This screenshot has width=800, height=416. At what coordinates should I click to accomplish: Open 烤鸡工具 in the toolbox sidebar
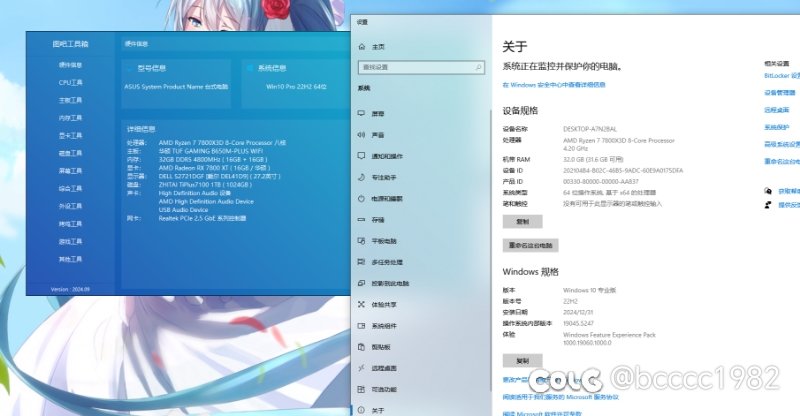pos(70,224)
